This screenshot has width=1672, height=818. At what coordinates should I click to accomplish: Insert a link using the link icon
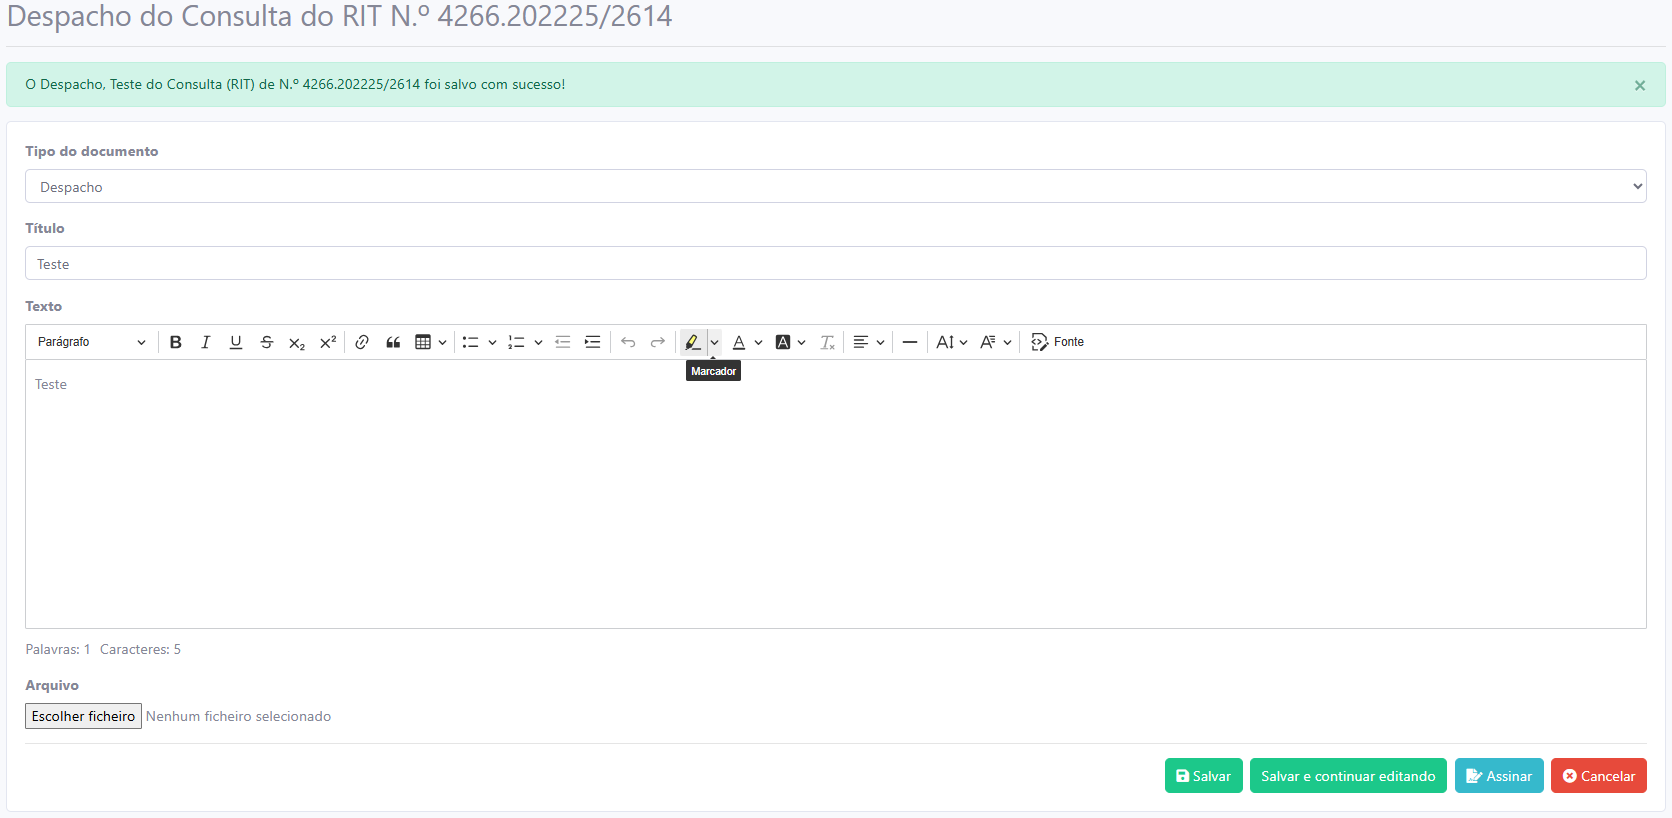362,342
